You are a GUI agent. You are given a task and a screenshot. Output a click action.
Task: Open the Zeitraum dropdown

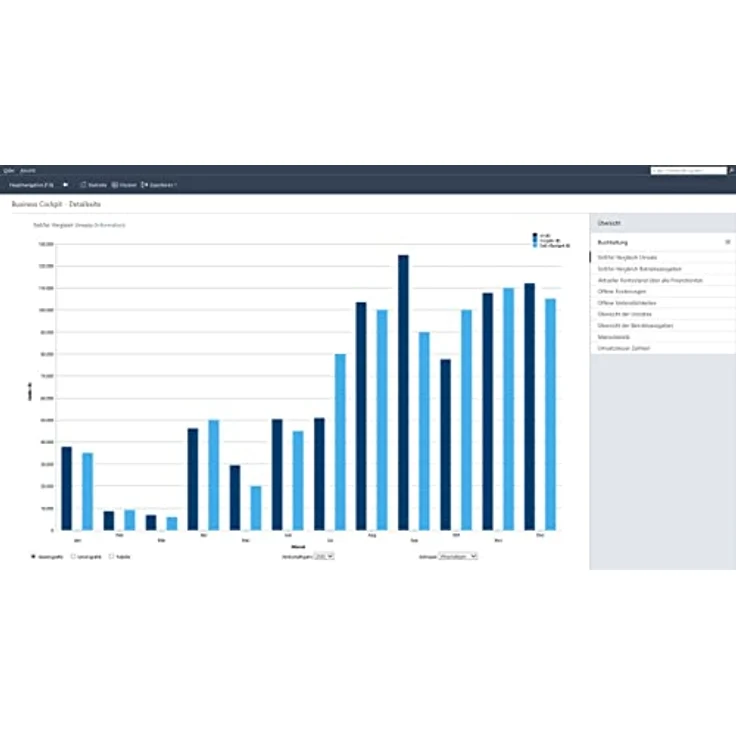pyautogui.click(x=459, y=556)
